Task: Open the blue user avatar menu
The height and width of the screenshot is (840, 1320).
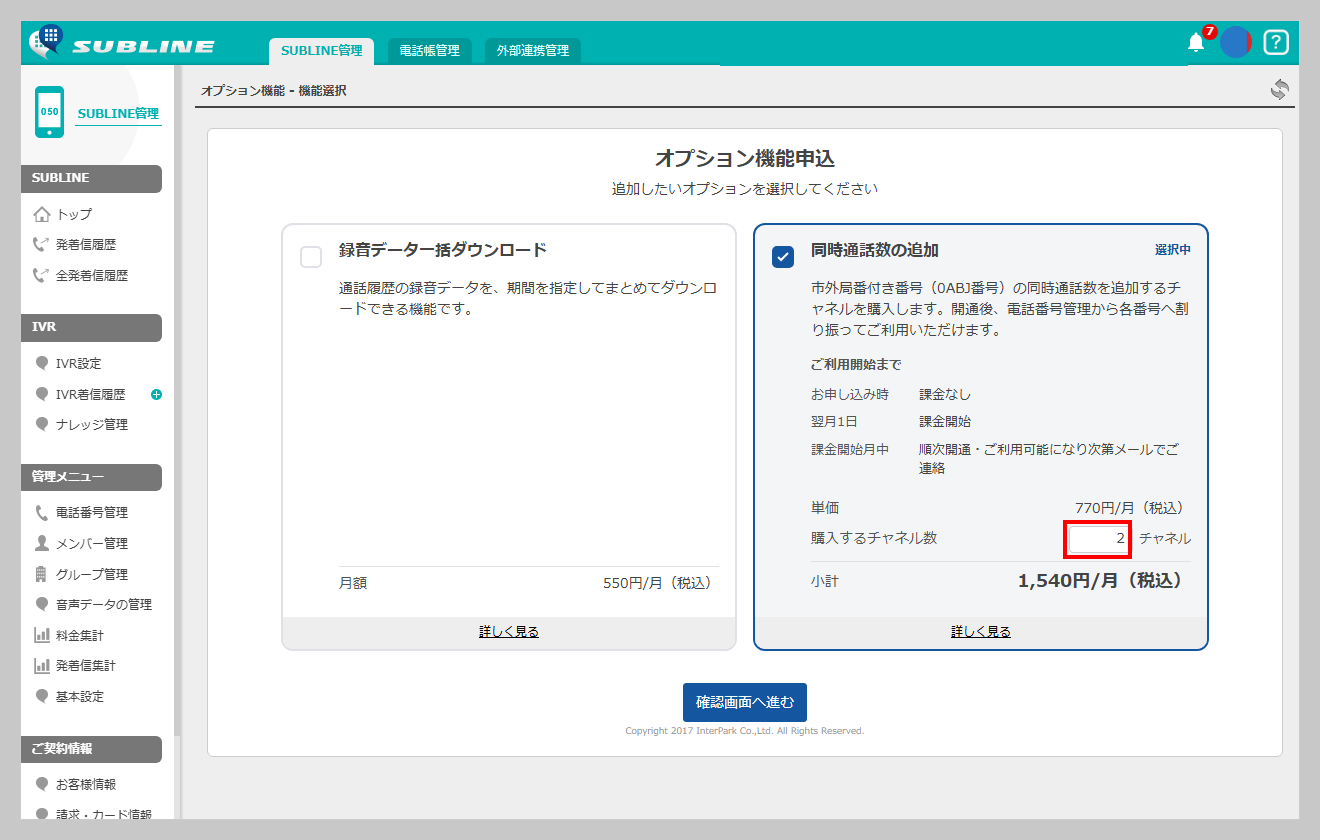Action: 1236,42
